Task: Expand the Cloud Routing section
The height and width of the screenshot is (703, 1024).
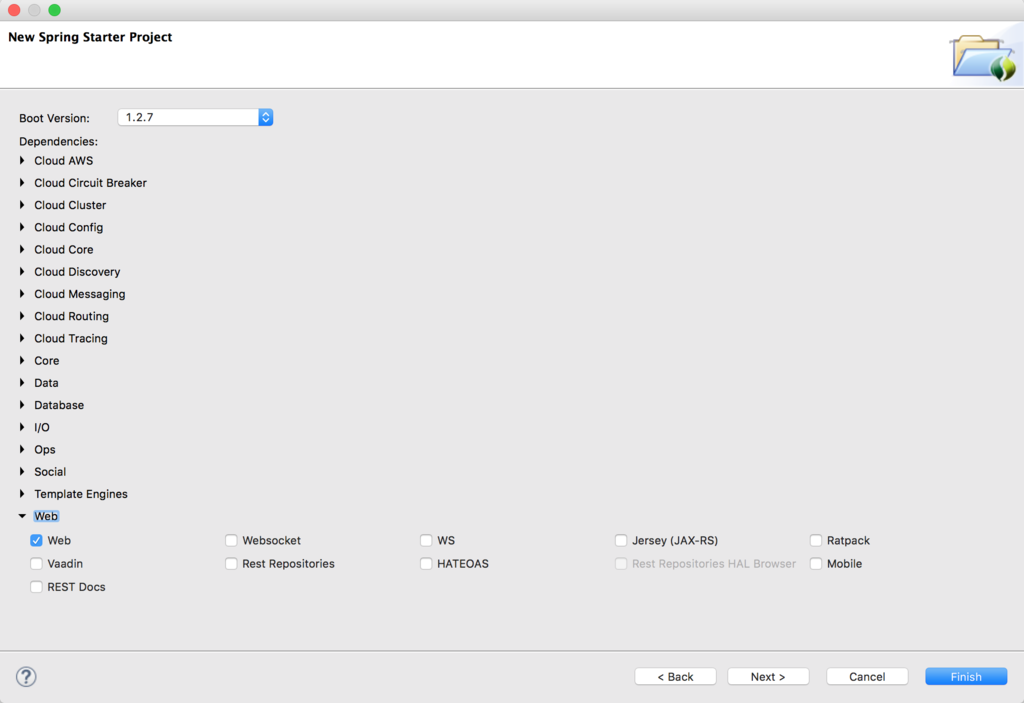Action: click(x=22, y=316)
